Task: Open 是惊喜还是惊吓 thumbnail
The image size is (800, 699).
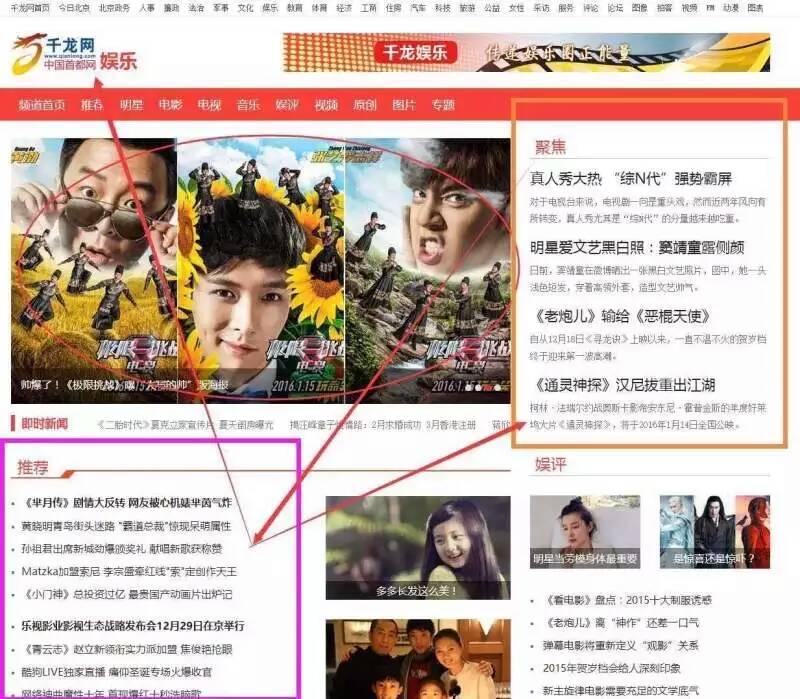Action: point(715,532)
